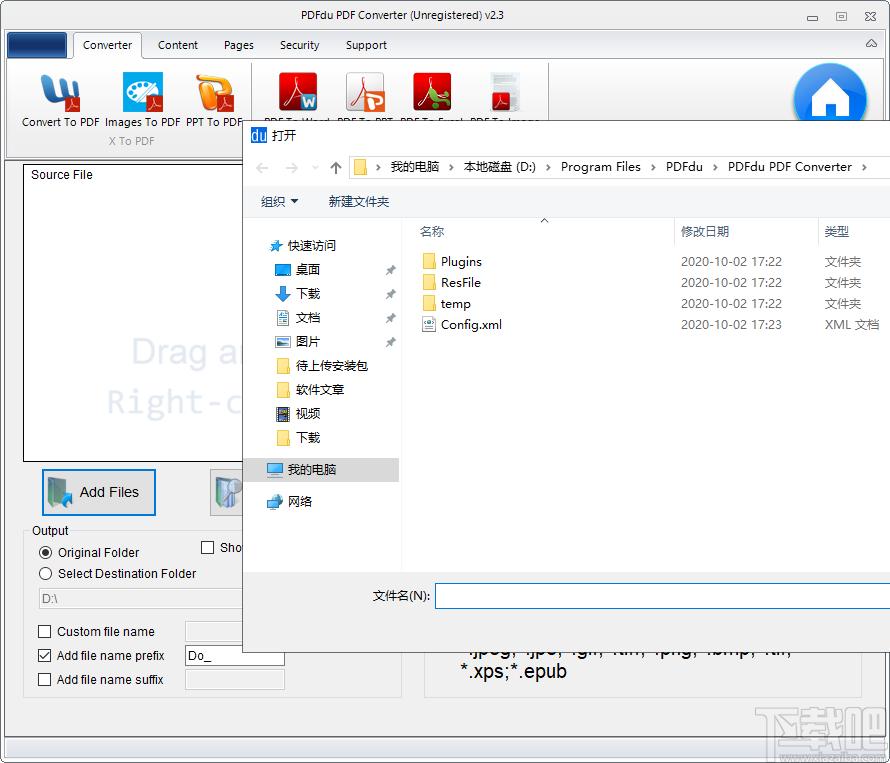Select 网络 in the navigation pane
Viewport: 890px width, 763px height.
tap(300, 501)
